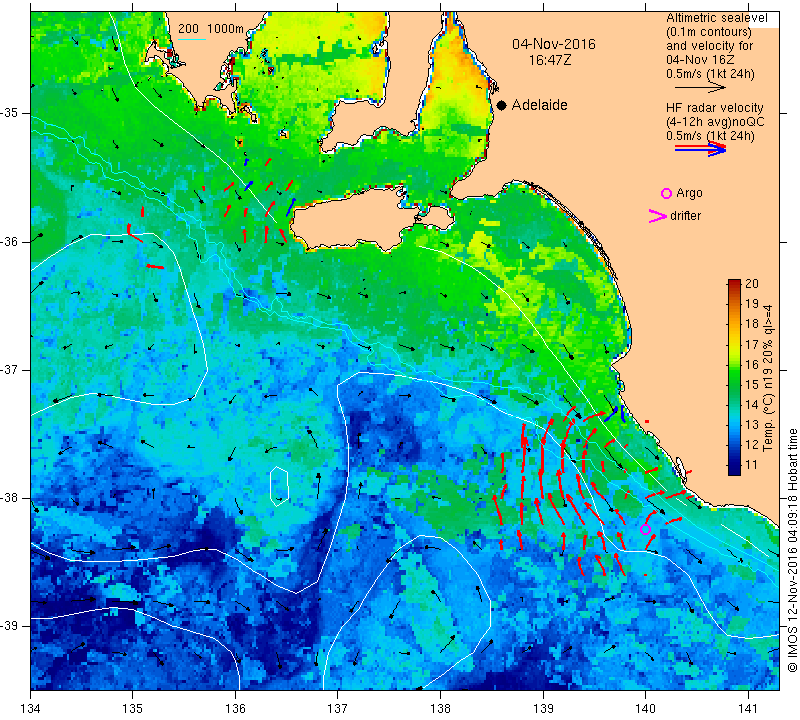The width and height of the screenshot is (800, 720).
Task: Click the 16 value on colorbar
Action: [752, 364]
